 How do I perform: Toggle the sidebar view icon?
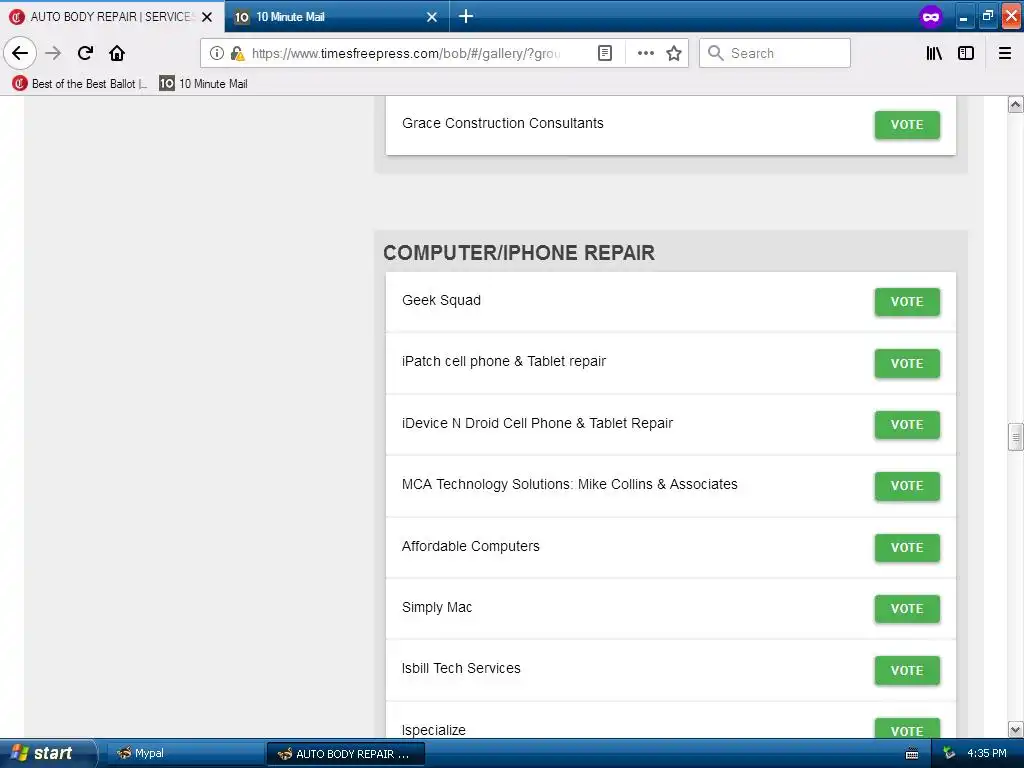tap(966, 53)
